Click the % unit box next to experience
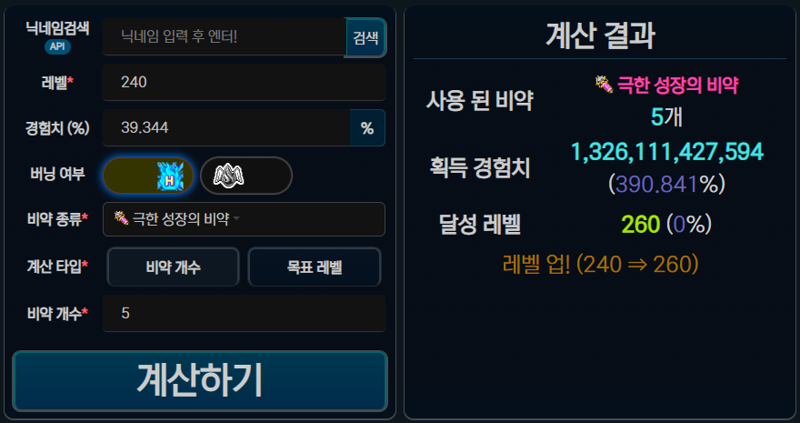 (x=367, y=128)
